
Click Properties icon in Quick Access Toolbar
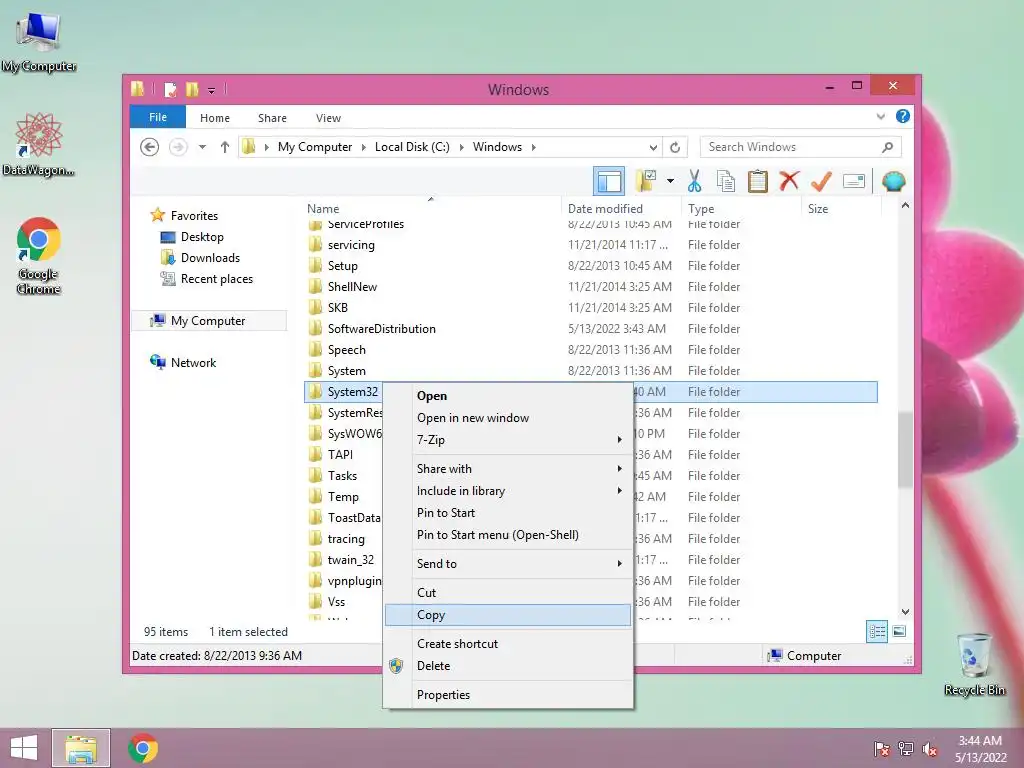pyautogui.click(x=170, y=89)
